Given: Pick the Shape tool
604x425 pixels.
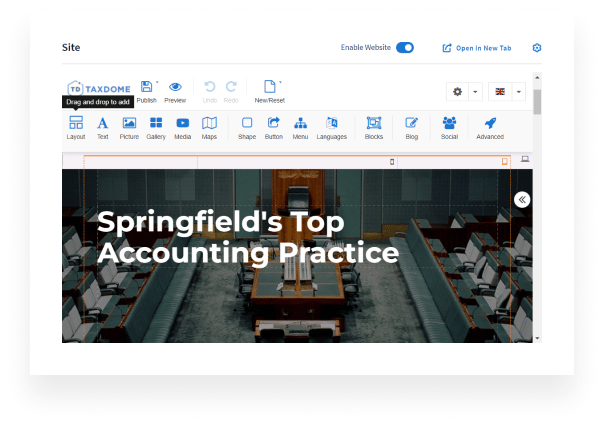Looking at the screenshot, I should tap(247, 127).
